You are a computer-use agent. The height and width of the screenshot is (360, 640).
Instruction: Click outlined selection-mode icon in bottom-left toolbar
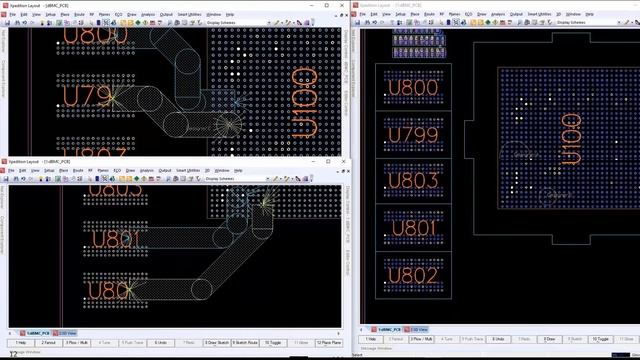[105, 178]
